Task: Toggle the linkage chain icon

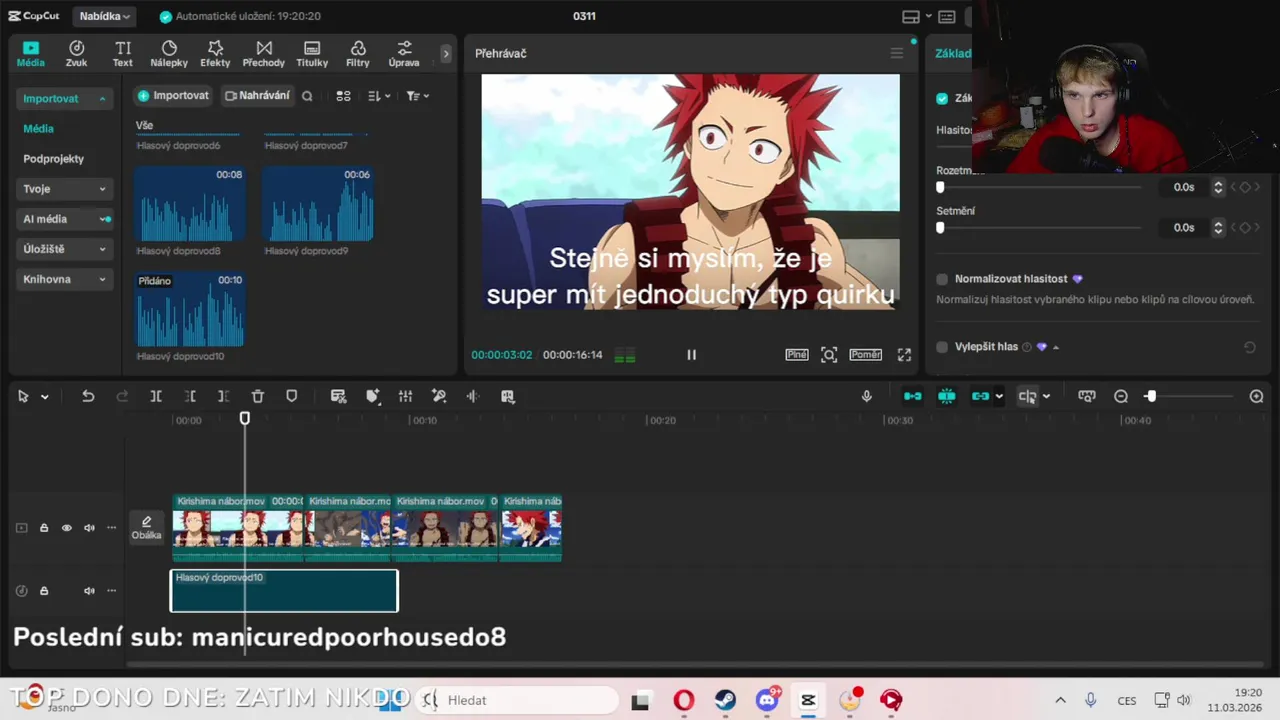Action: [x=980, y=397]
